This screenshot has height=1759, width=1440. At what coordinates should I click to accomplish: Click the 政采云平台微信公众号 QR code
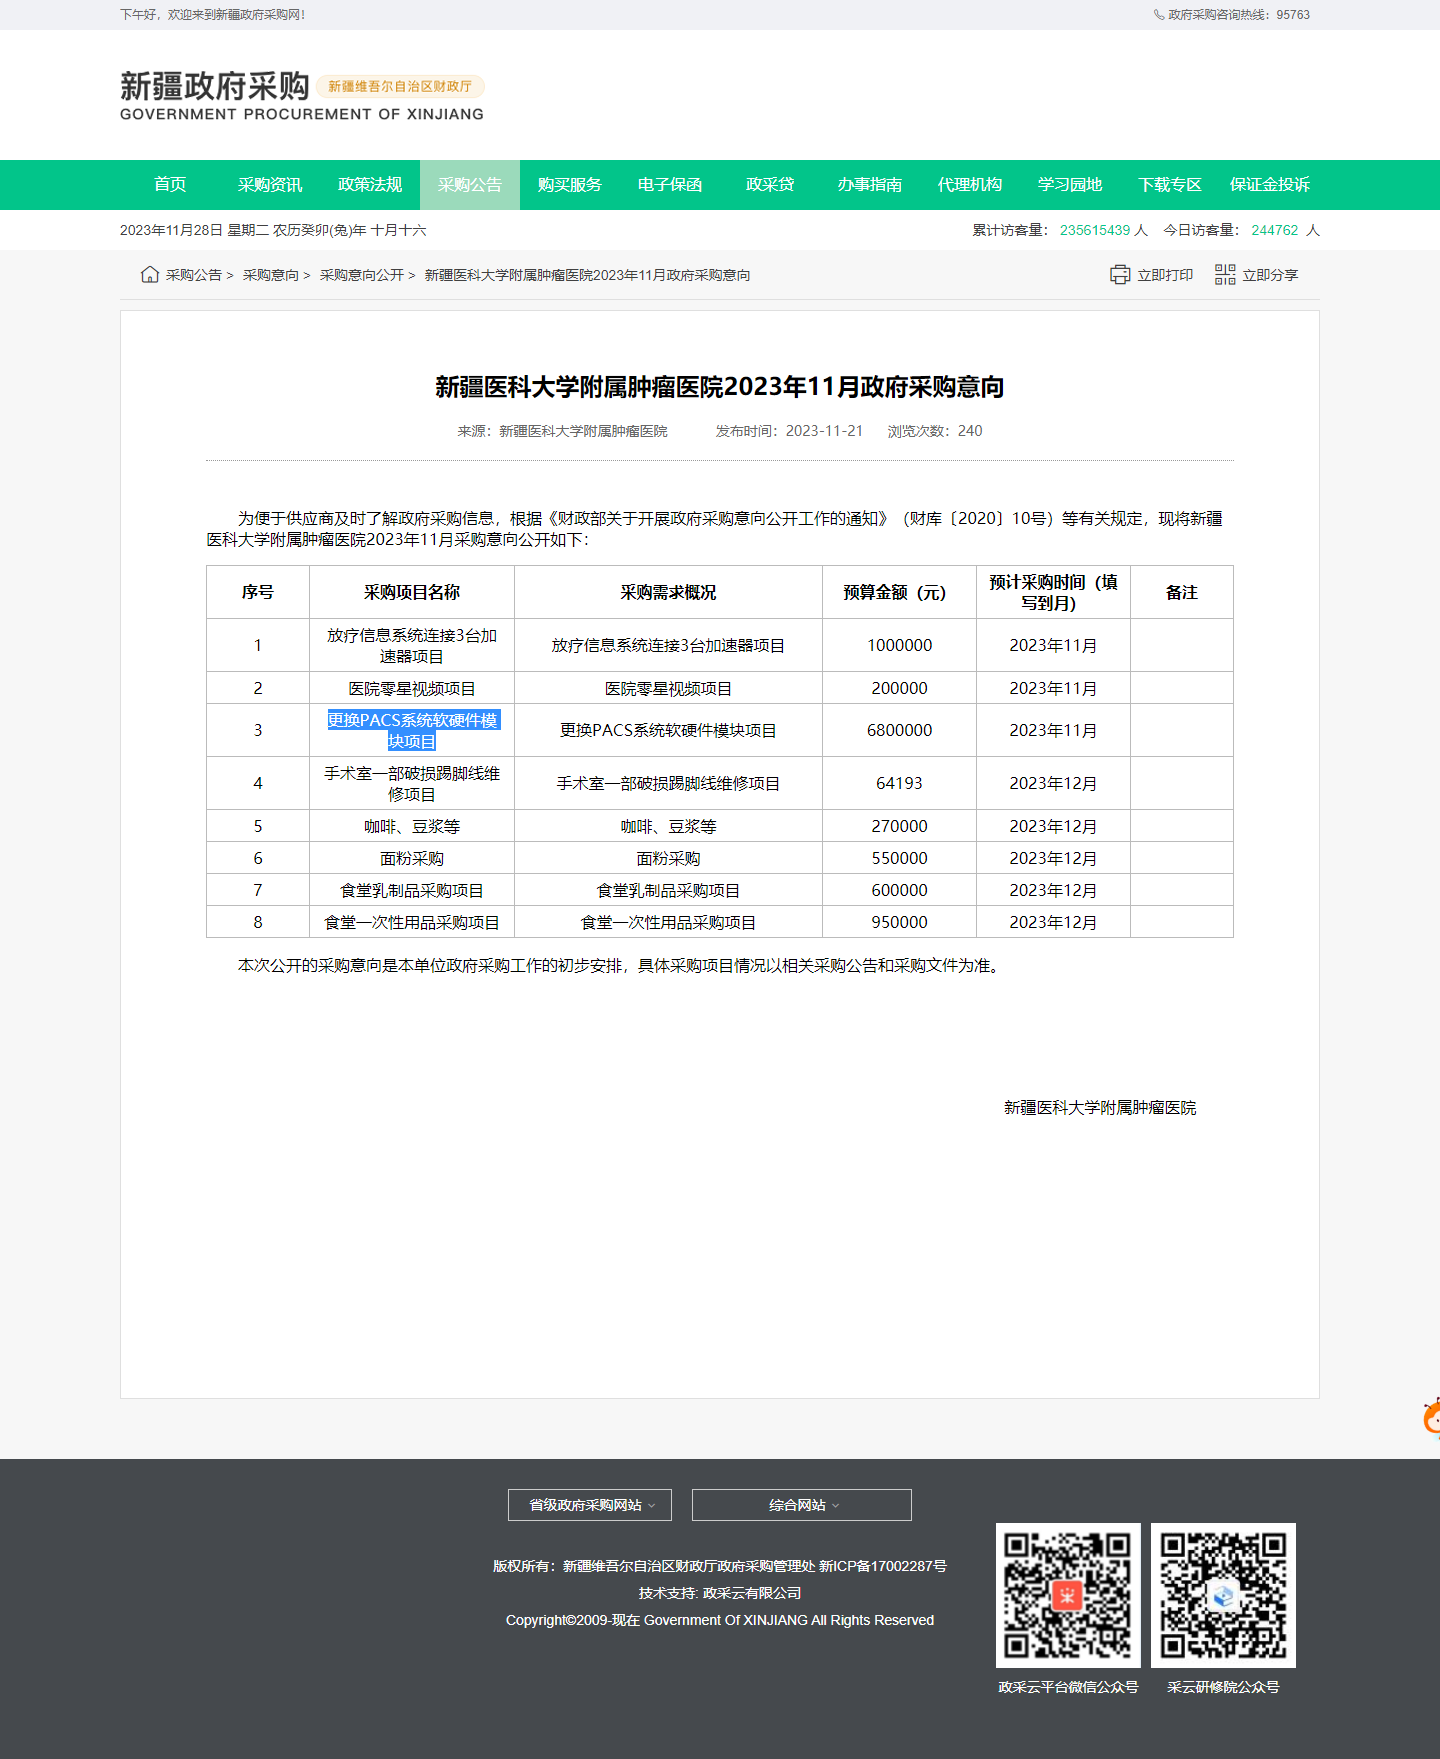(1068, 1595)
